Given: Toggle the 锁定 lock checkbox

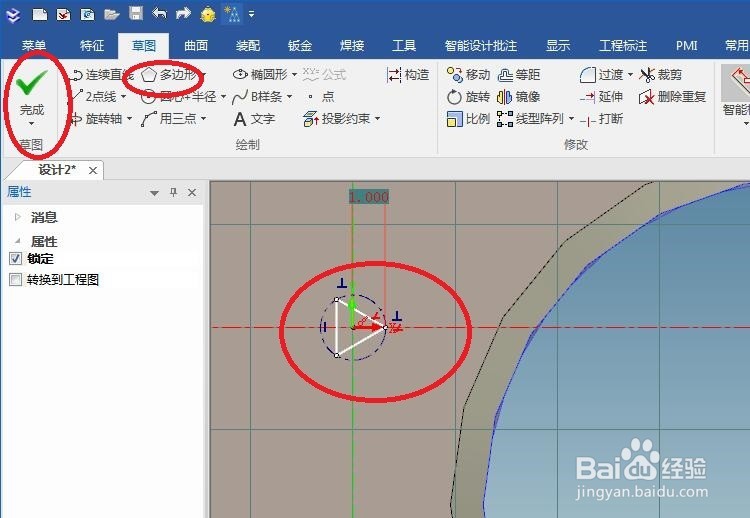Looking at the screenshot, I should (15, 259).
